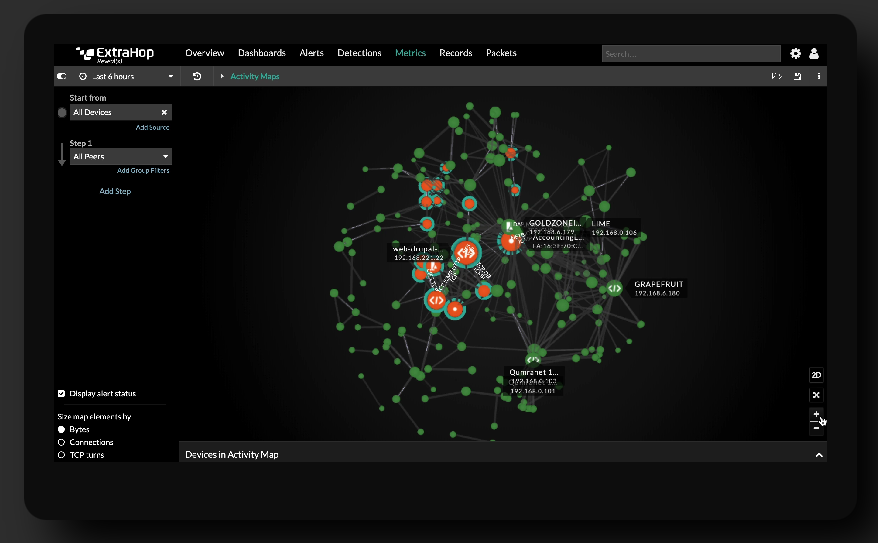Select the Qumranet device node

click(533, 360)
